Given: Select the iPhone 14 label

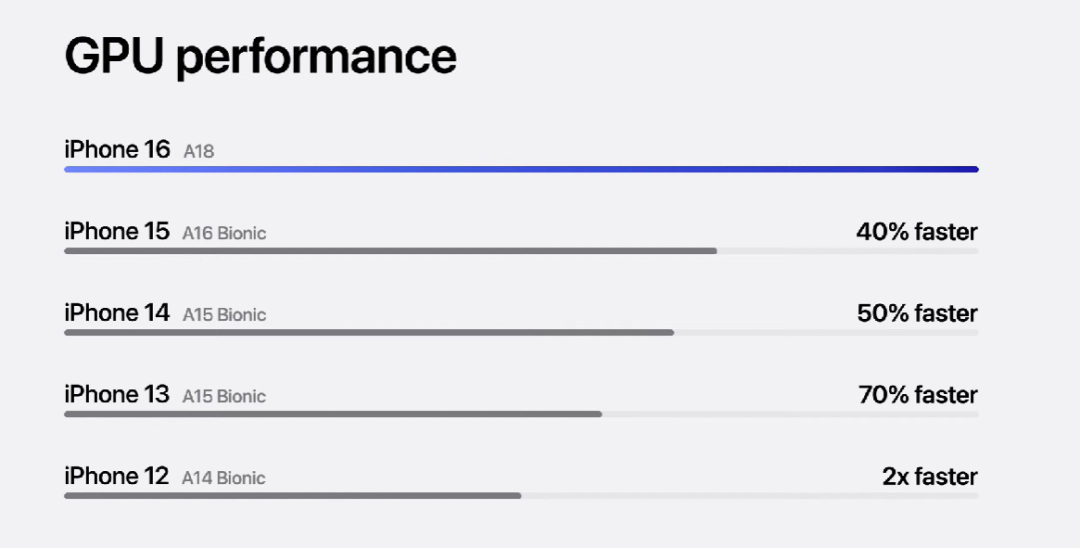Looking at the screenshot, I should (117, 313).
